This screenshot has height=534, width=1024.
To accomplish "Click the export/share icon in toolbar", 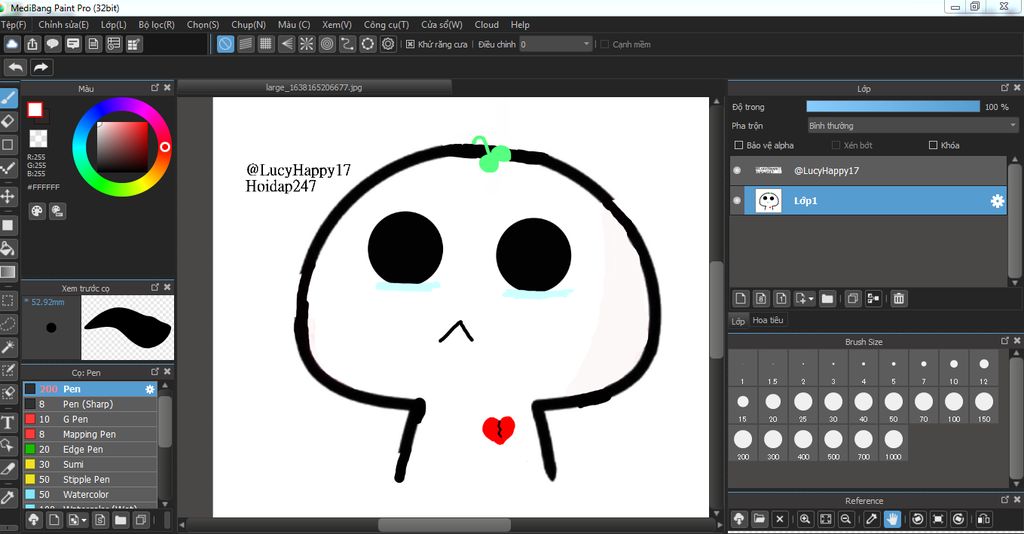I will pos(32,44).
